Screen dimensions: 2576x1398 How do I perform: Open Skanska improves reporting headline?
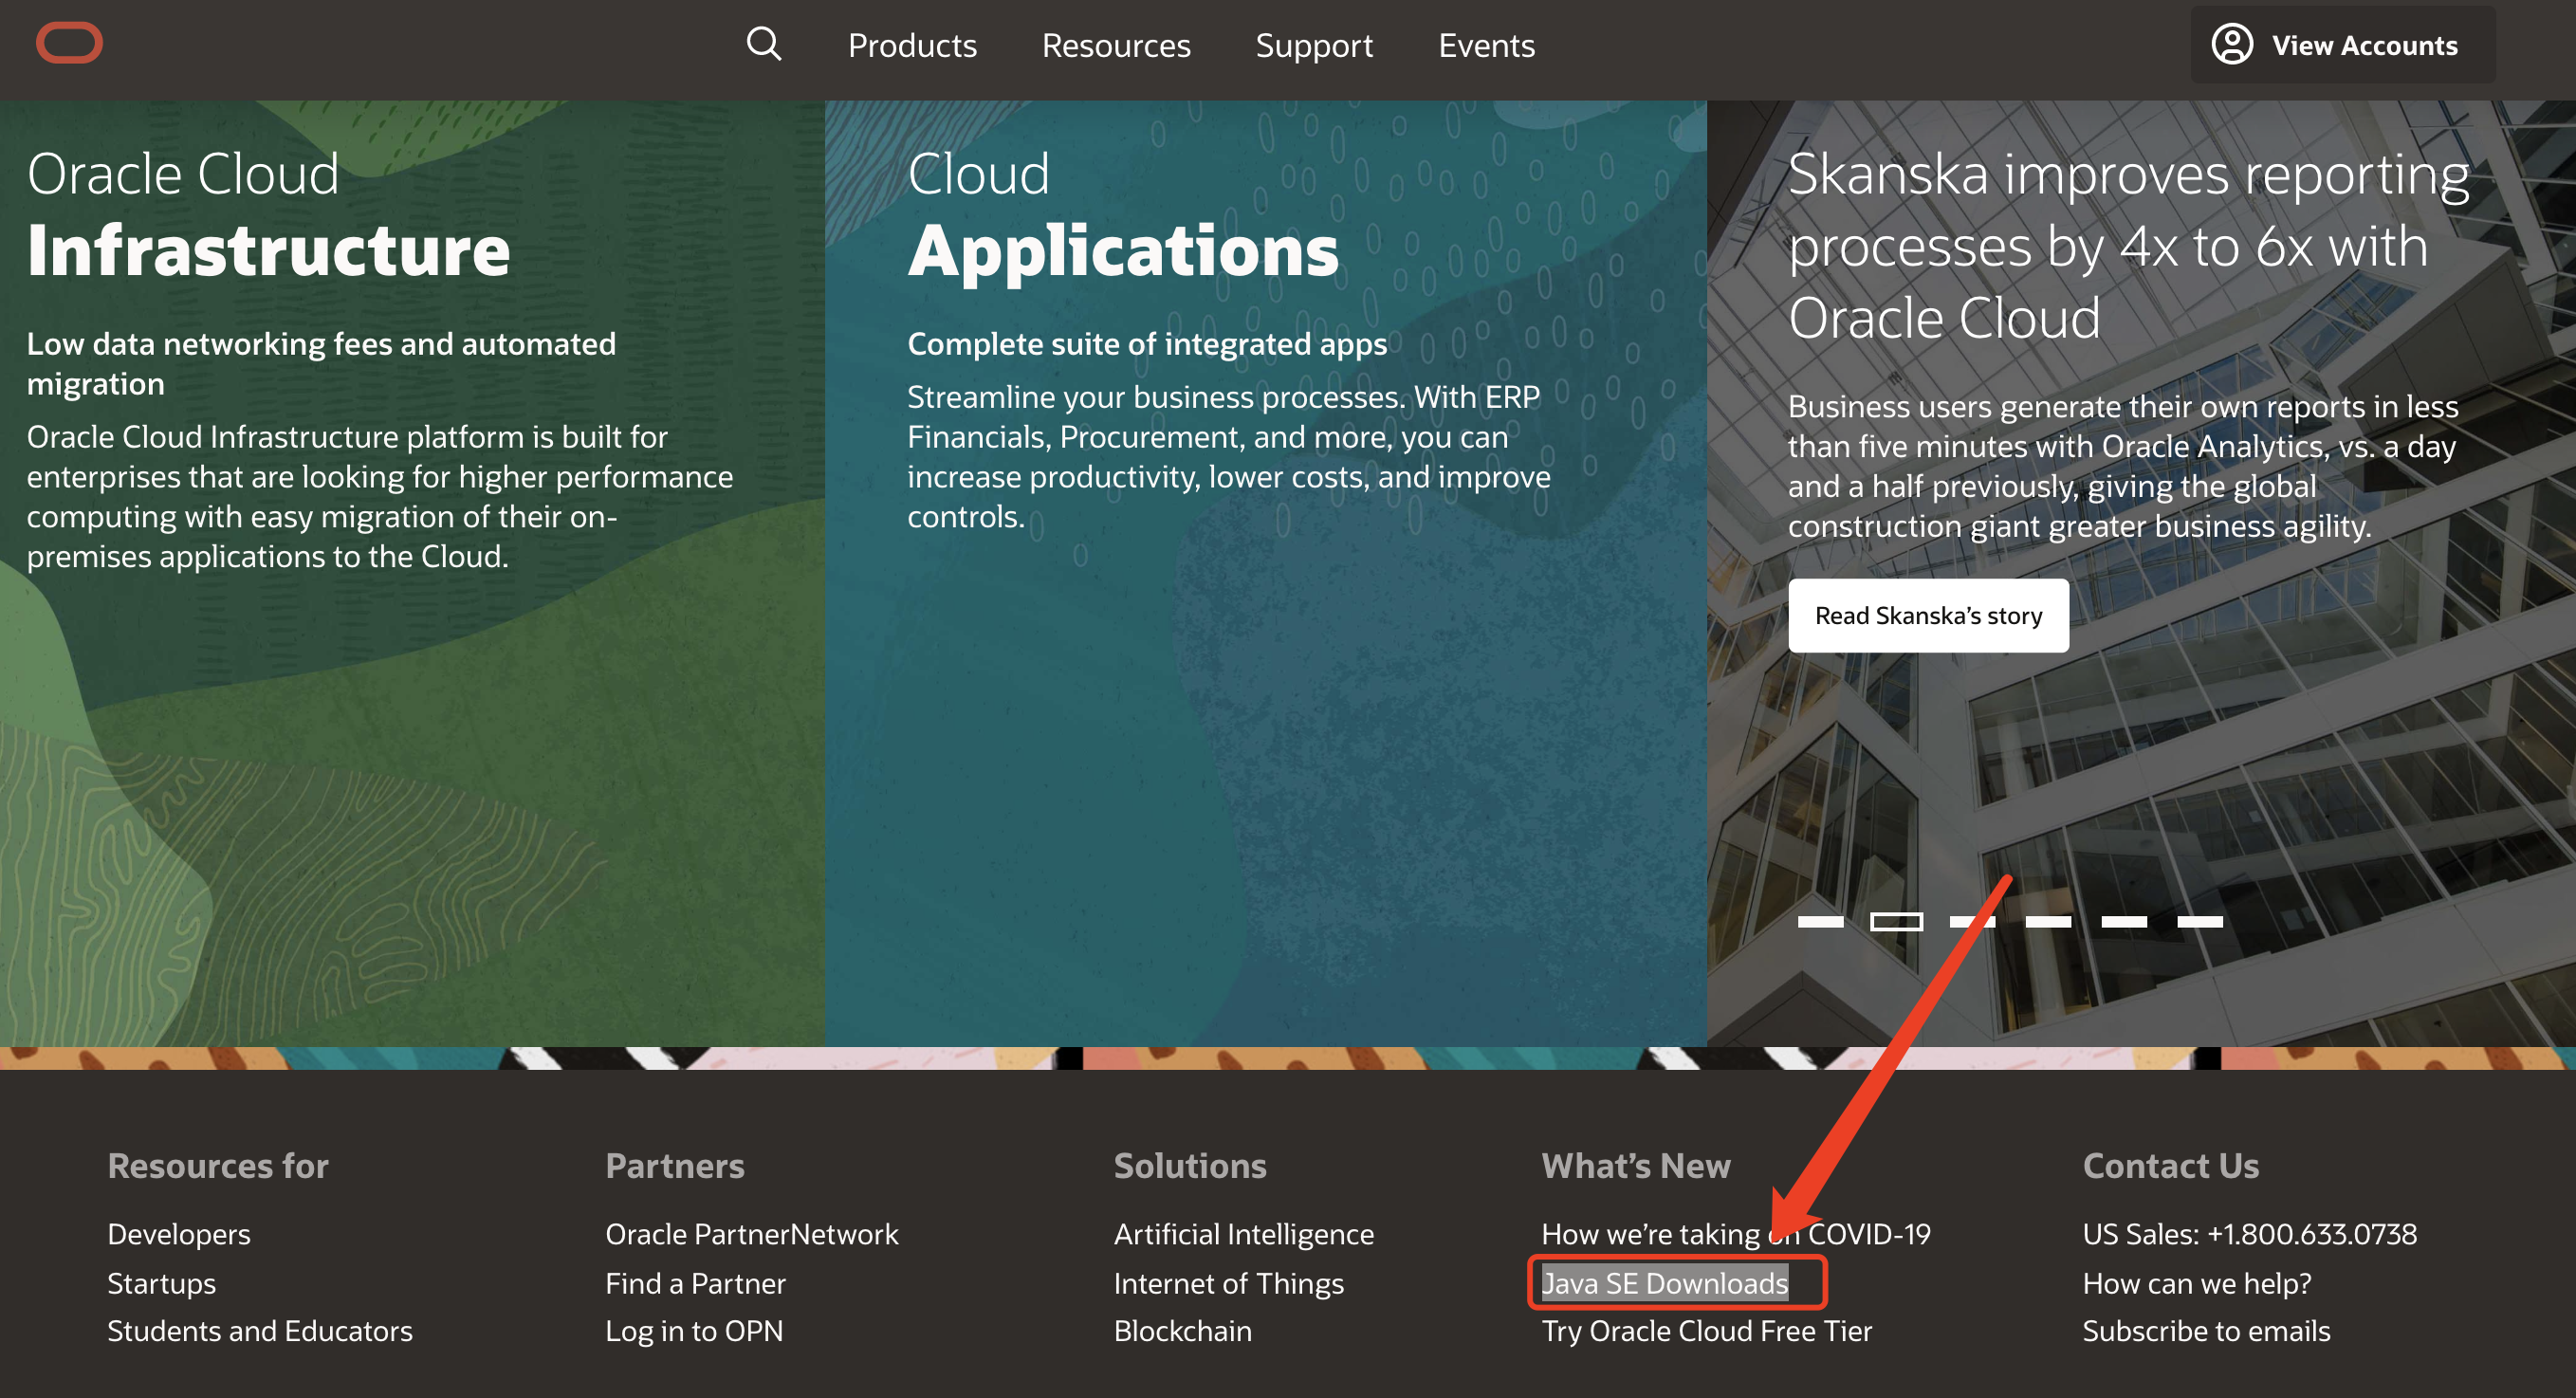pos(2128,246)
